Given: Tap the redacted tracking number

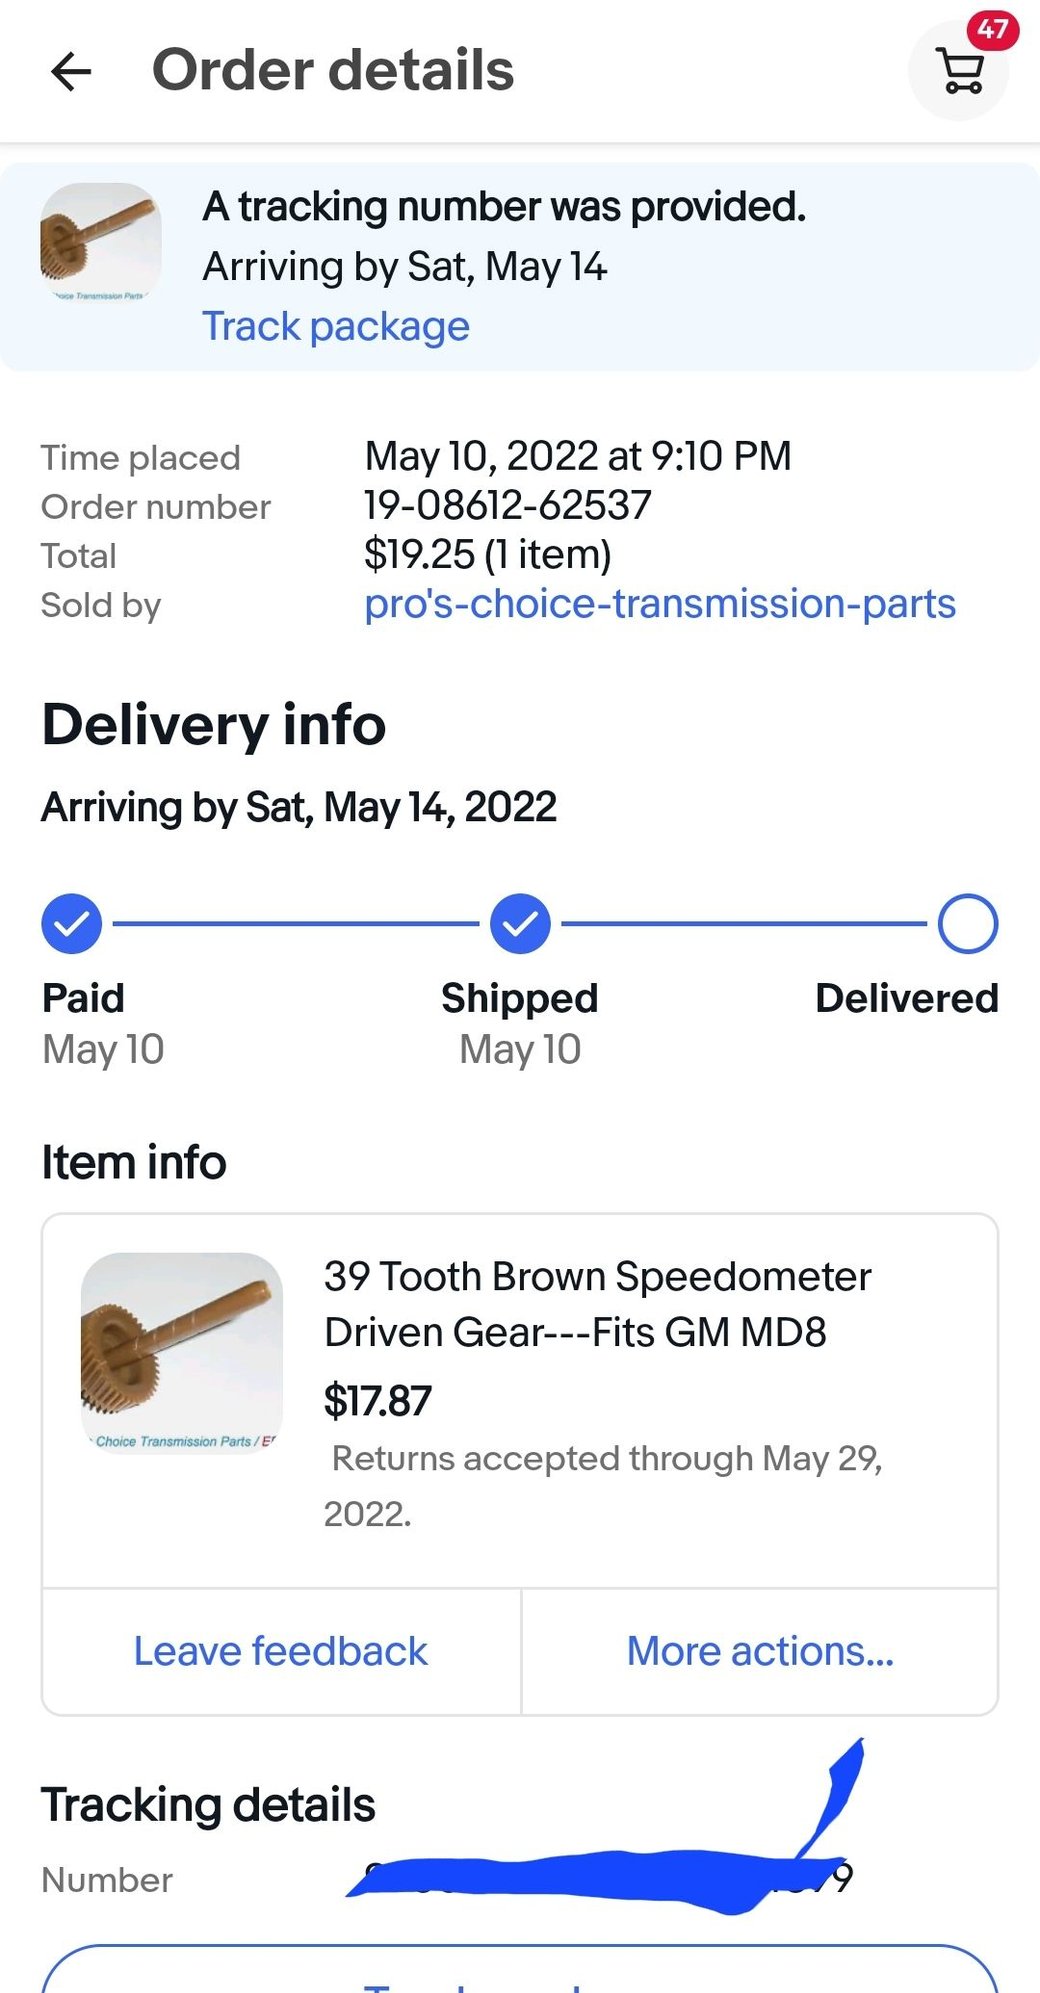Looking at the screenshot, I should [x=600, y=1880].
